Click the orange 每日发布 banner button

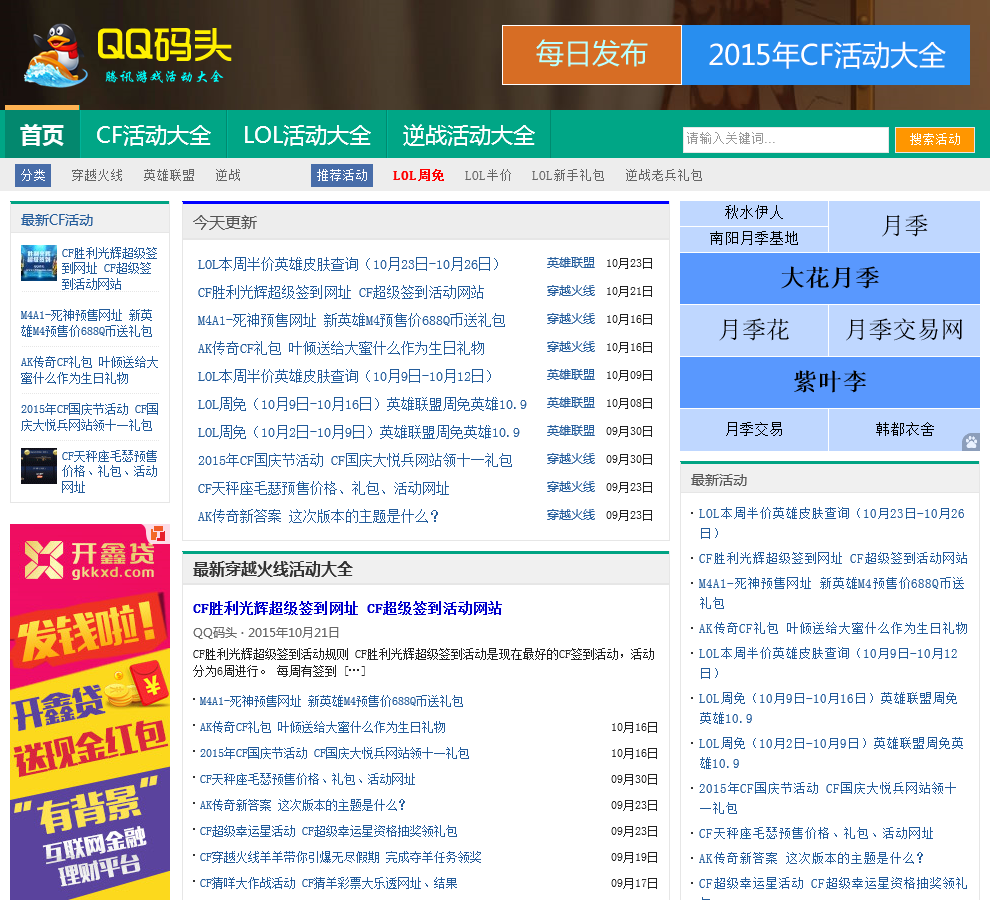point(591,55)
